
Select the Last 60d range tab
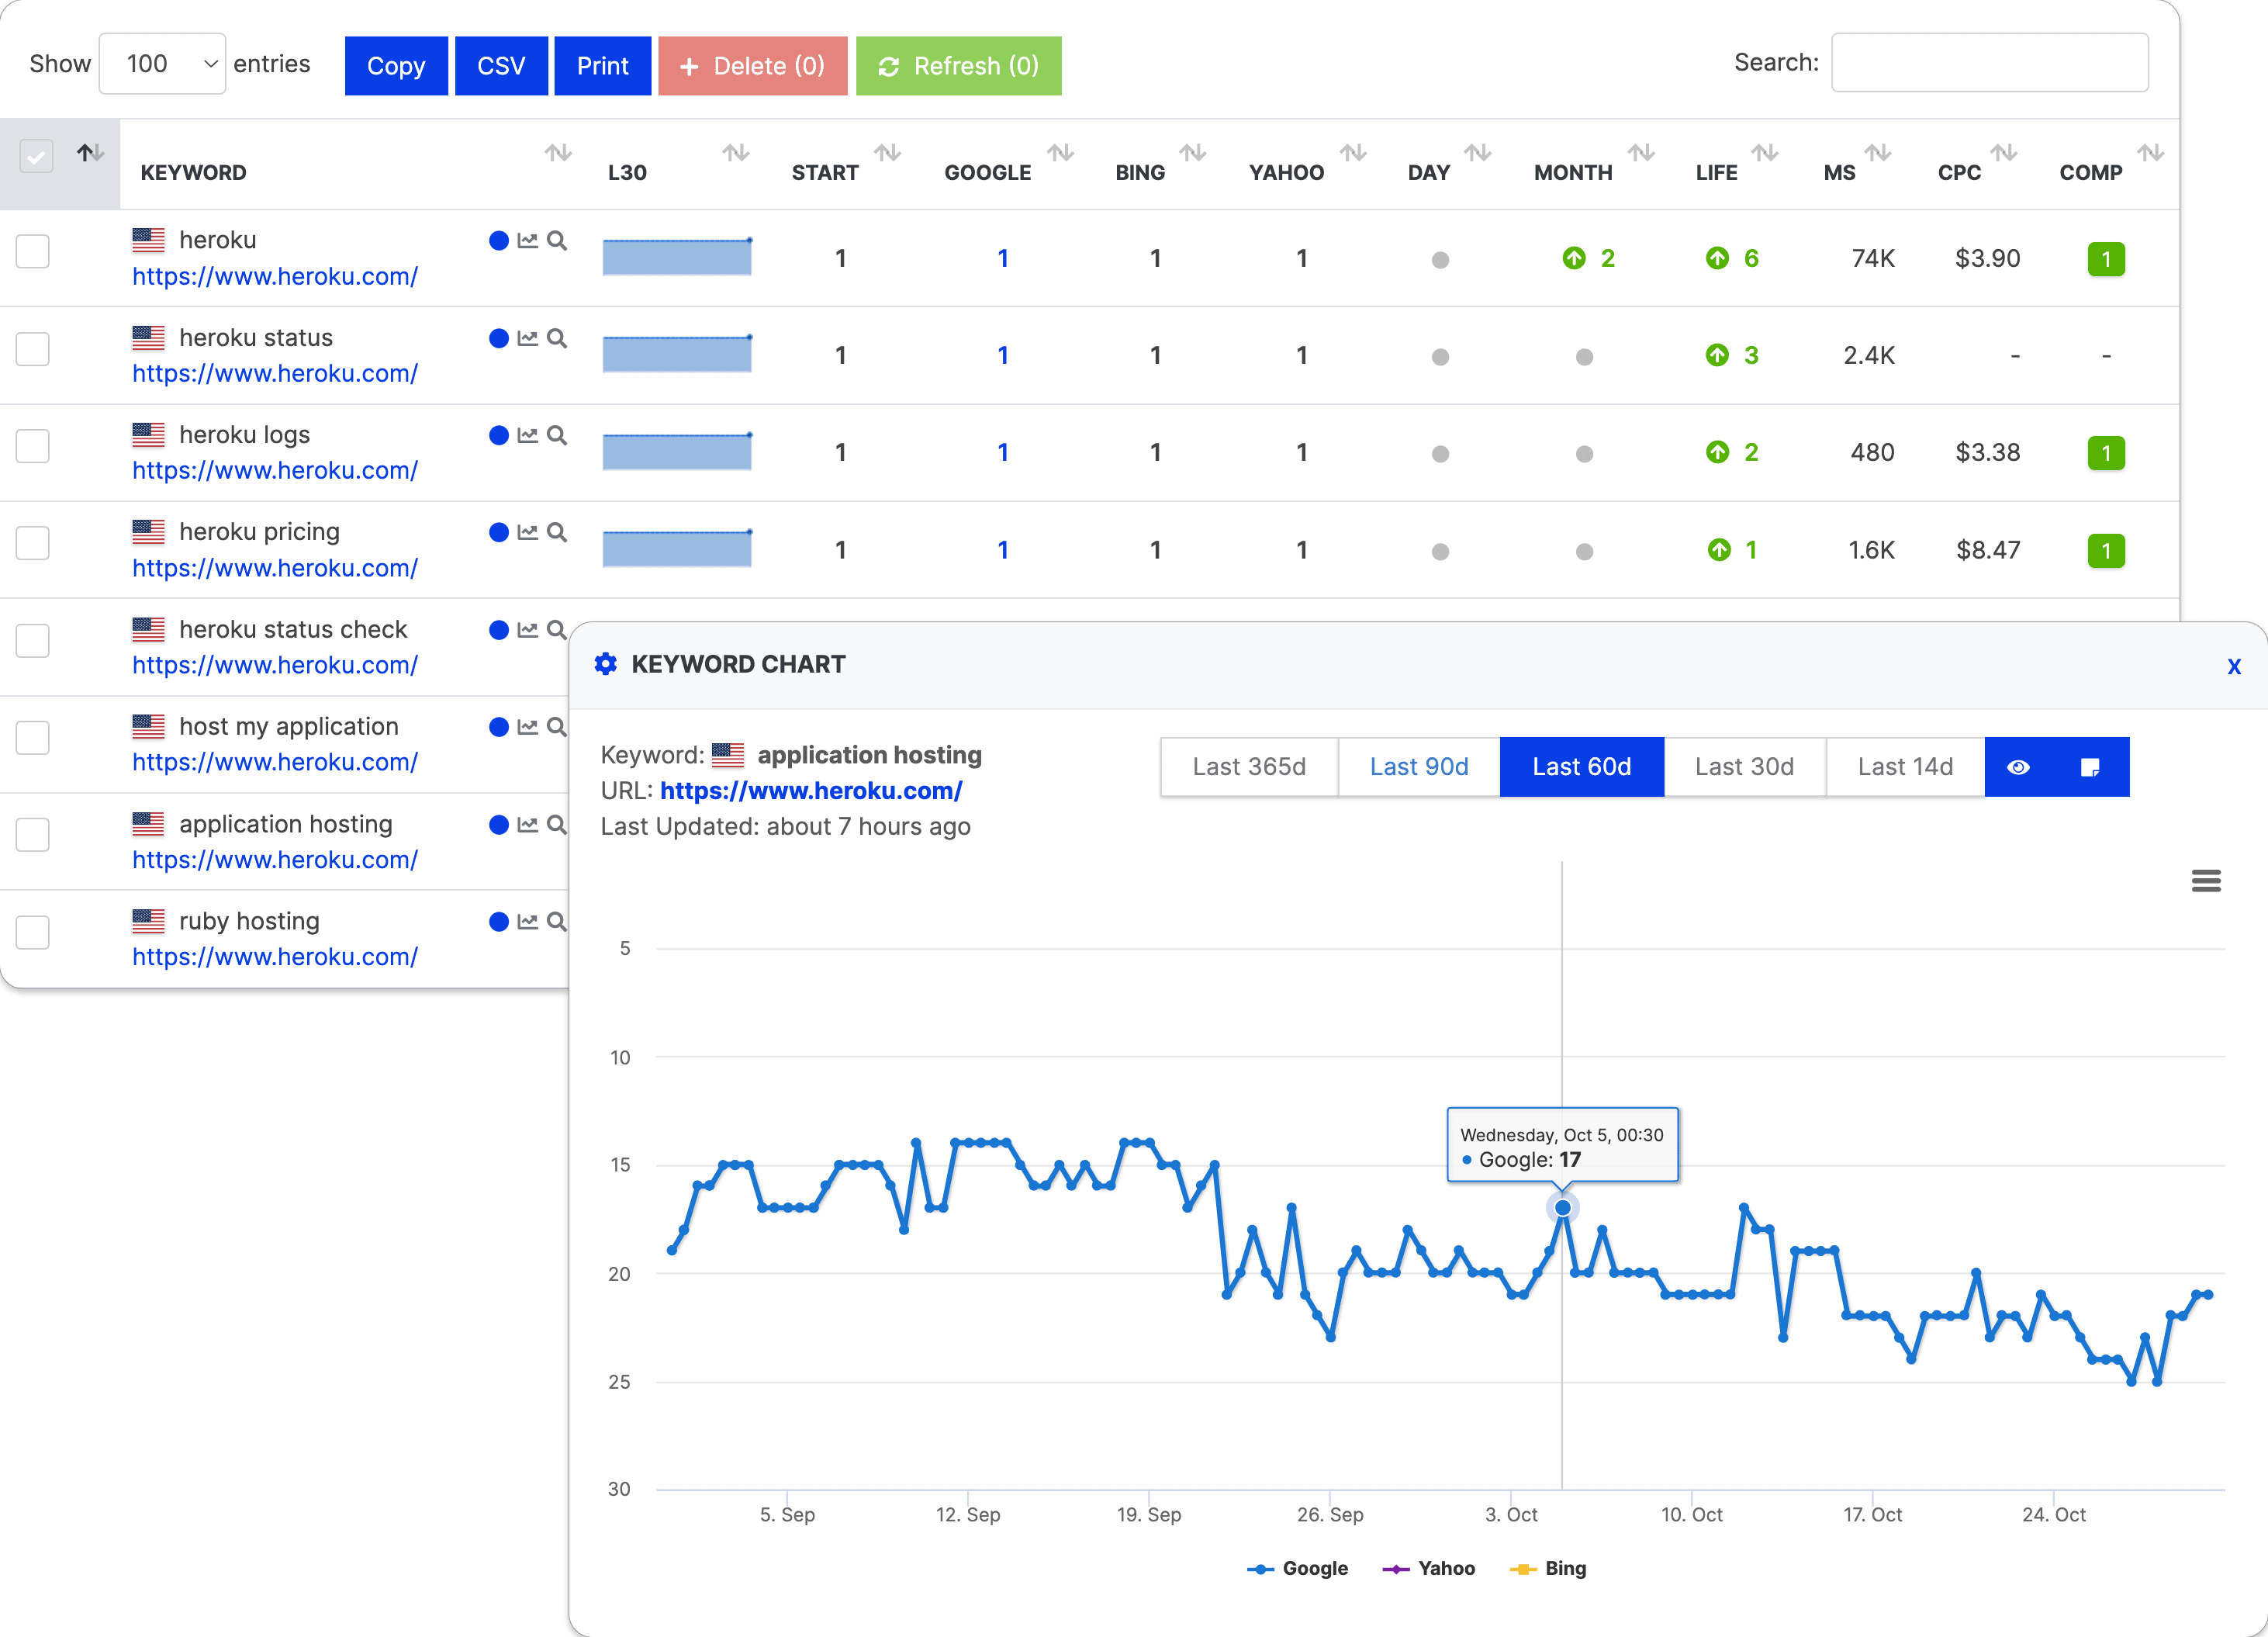tap(1582, 767)
